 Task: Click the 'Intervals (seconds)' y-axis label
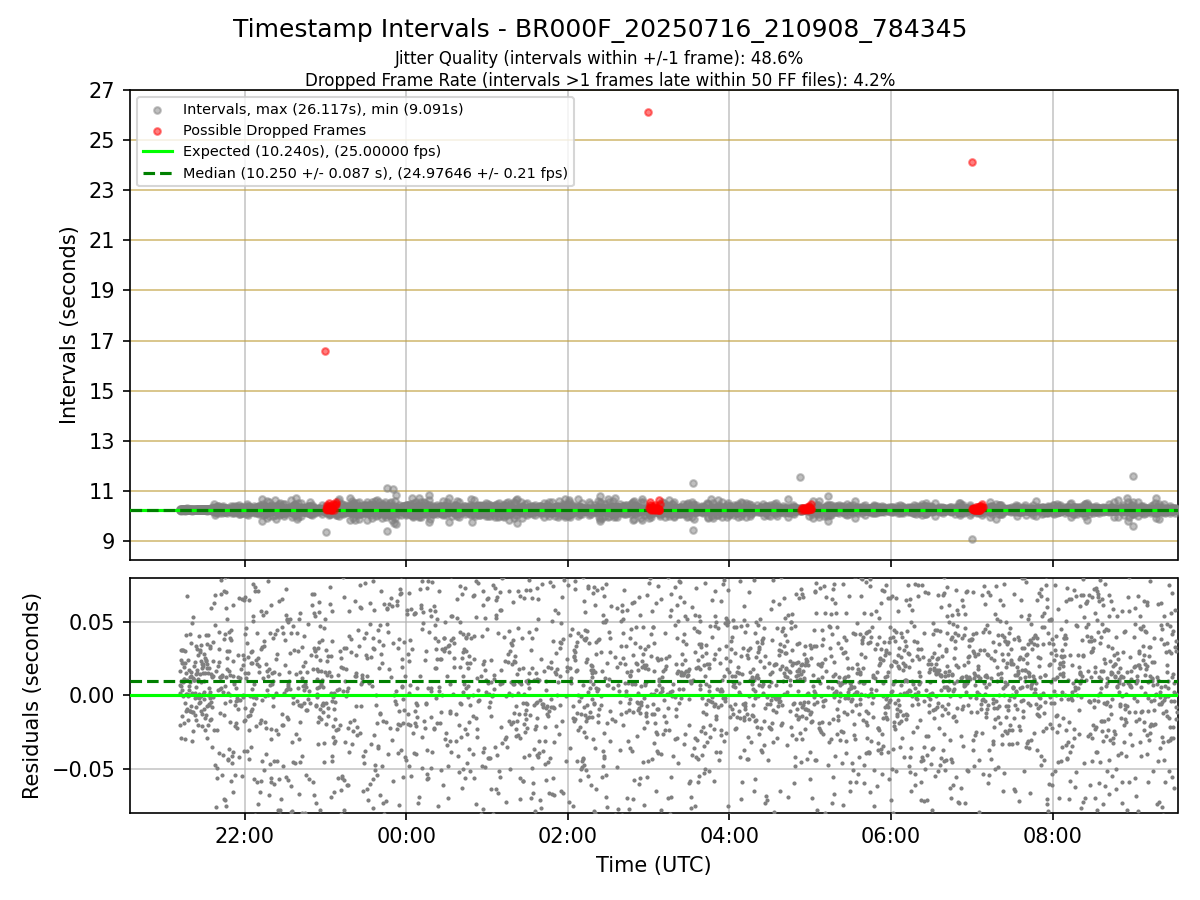coord(69,325)
